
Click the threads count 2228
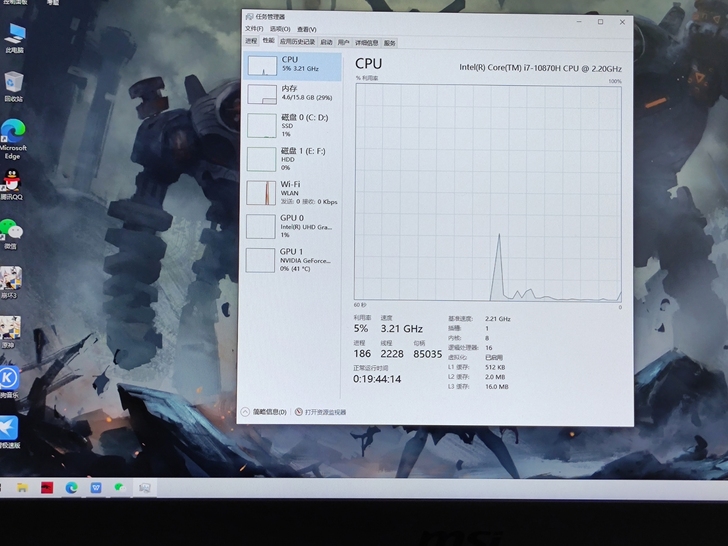click(x=392, y=354)
